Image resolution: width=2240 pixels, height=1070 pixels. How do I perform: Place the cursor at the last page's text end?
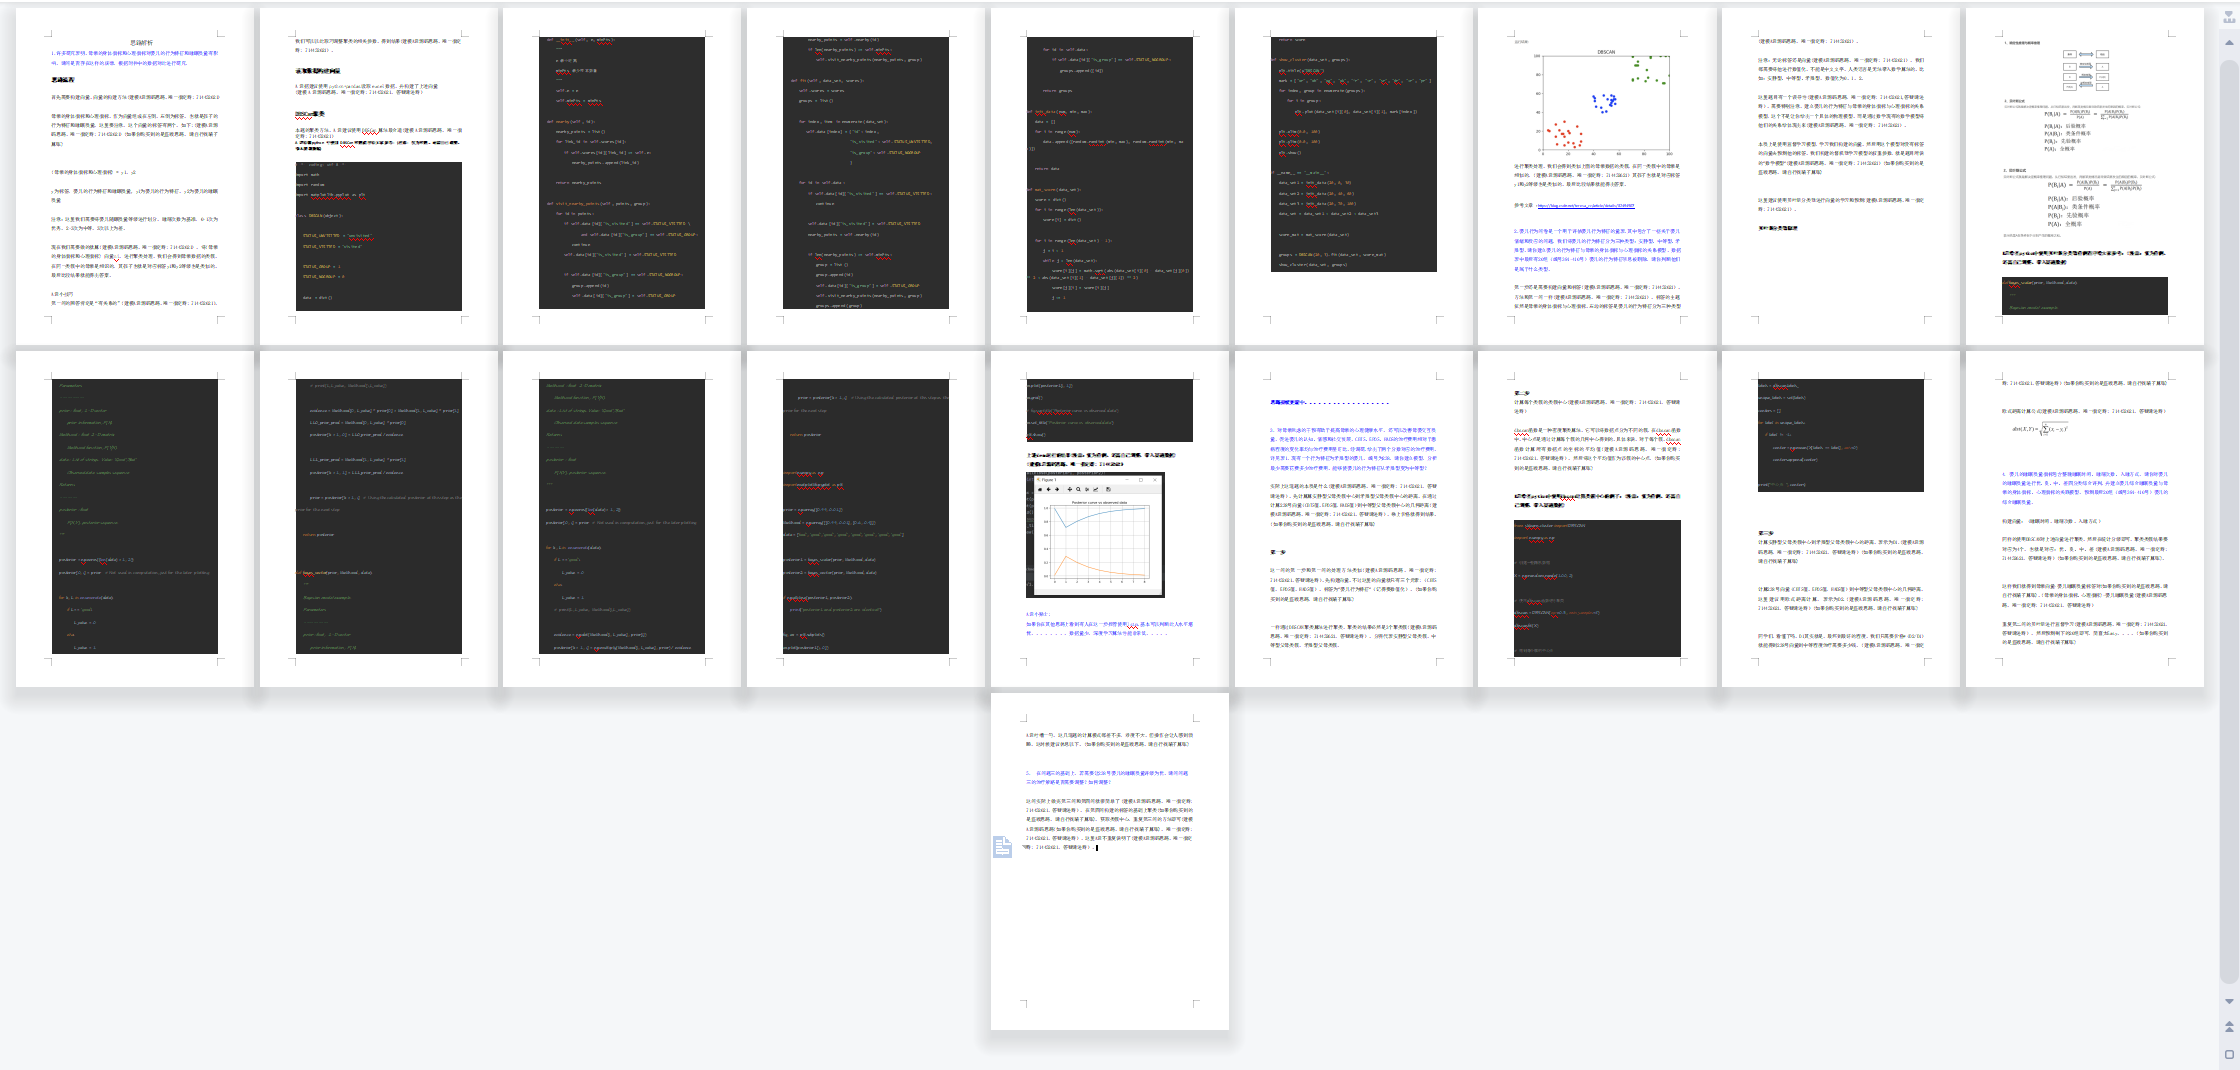click(1097, 847)
